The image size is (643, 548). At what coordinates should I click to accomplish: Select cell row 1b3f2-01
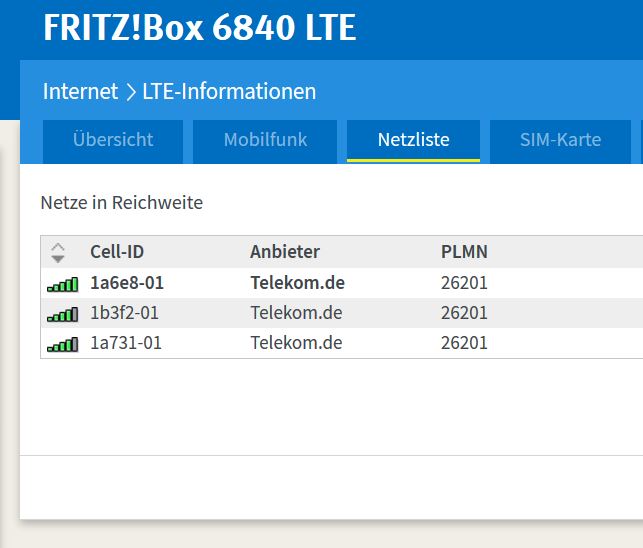342,313
